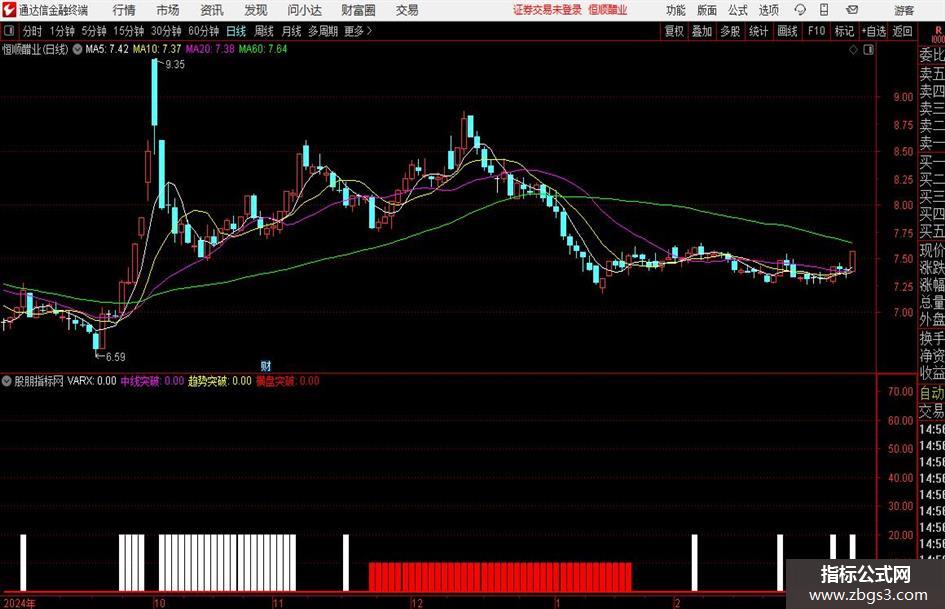Select the 周线 weekly period
Image resolution: width=945 pixels, height=609 pixels.
click(x=263, y=31)
